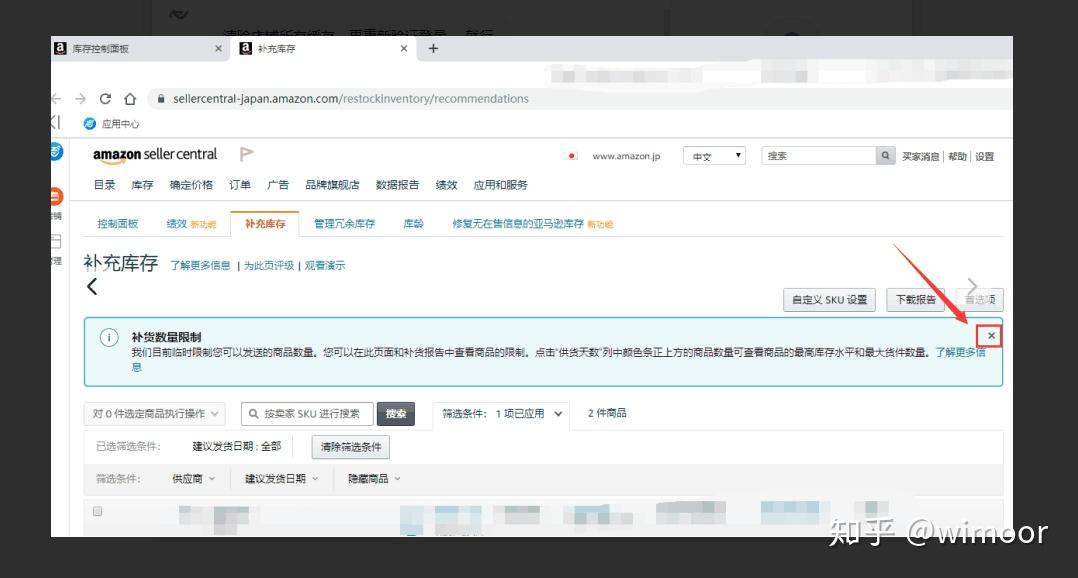Dismiss the 补货数量限制 notice with X

tap(991, 335)
